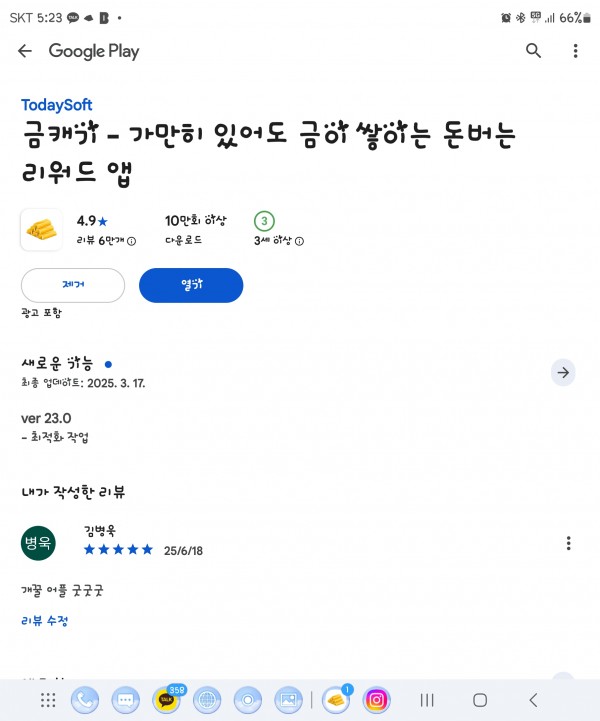Tap the 3 age rating badge

click(264, 221)
